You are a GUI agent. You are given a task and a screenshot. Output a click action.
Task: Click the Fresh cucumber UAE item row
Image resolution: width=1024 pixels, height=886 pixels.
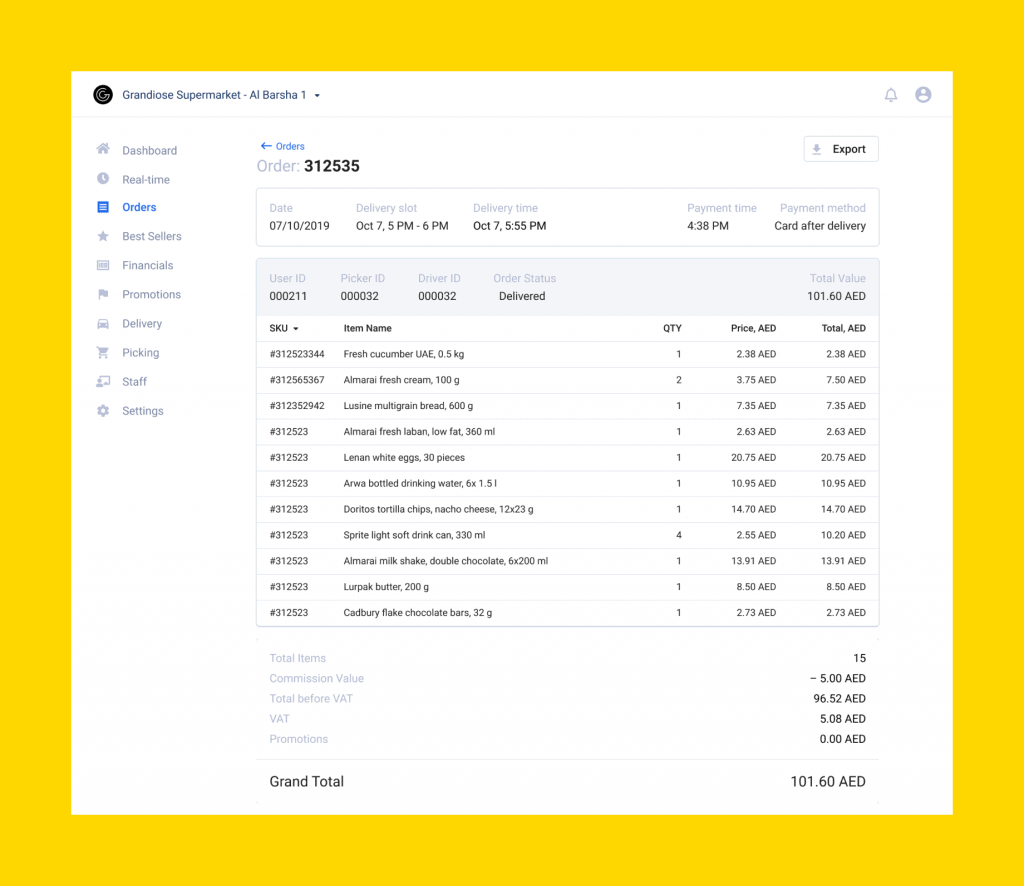tap(568, 355)
